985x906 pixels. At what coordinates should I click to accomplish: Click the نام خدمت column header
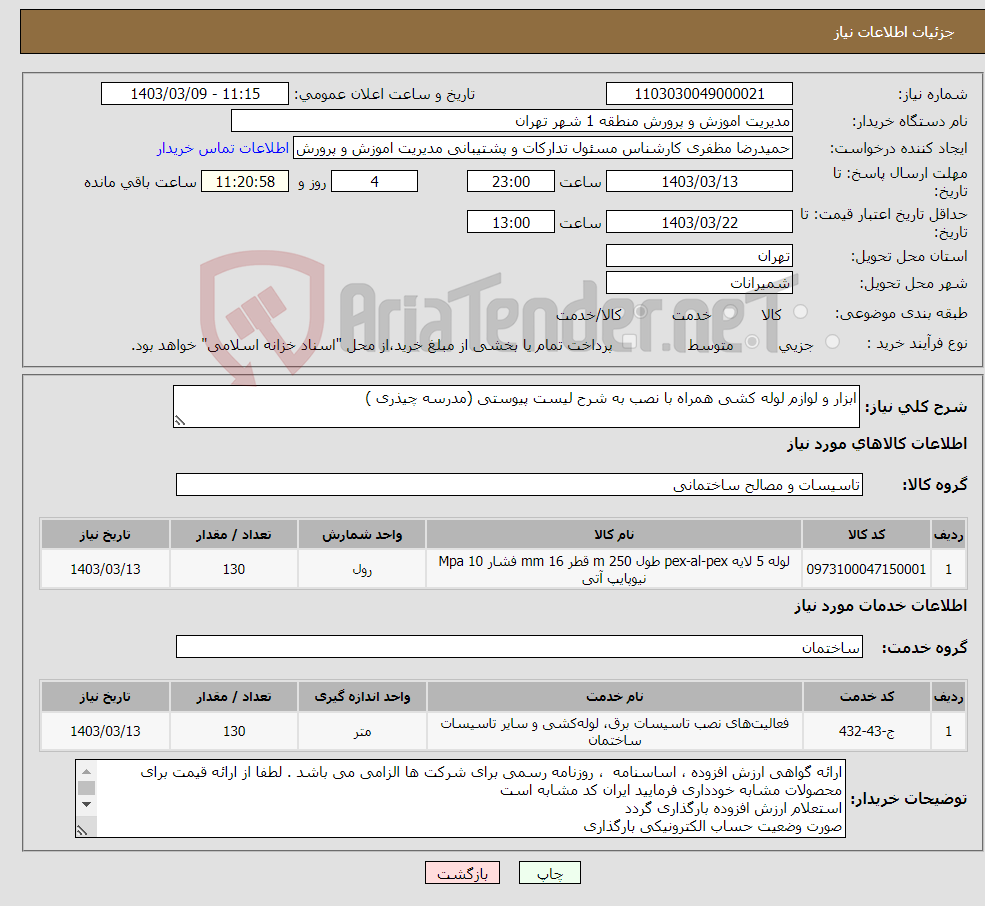[614, 696]
